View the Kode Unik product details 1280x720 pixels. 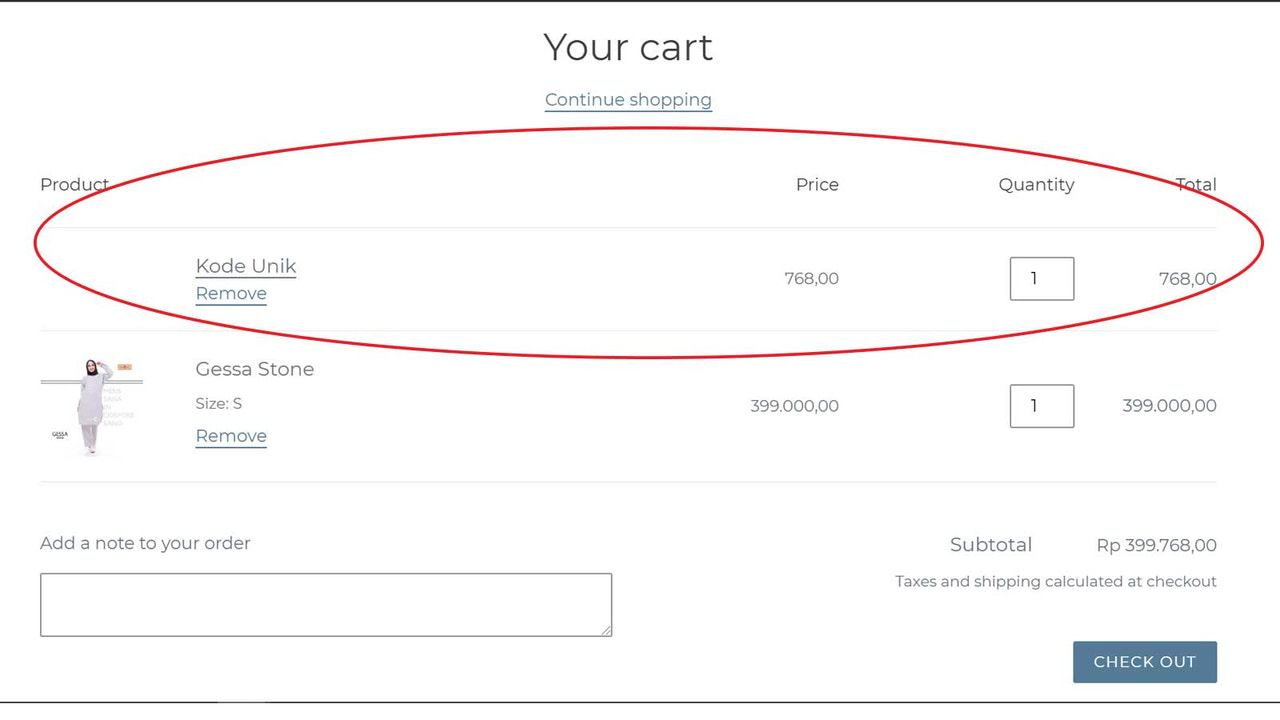246,266
